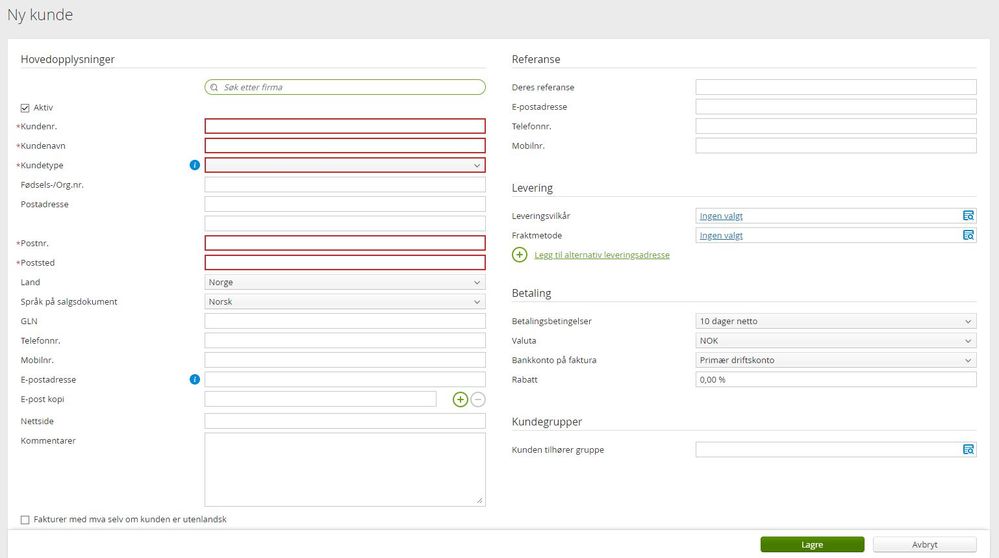The image size is (999, 558).
Task: Open the Valuta dropdown showing NOK
Action: 836,341
